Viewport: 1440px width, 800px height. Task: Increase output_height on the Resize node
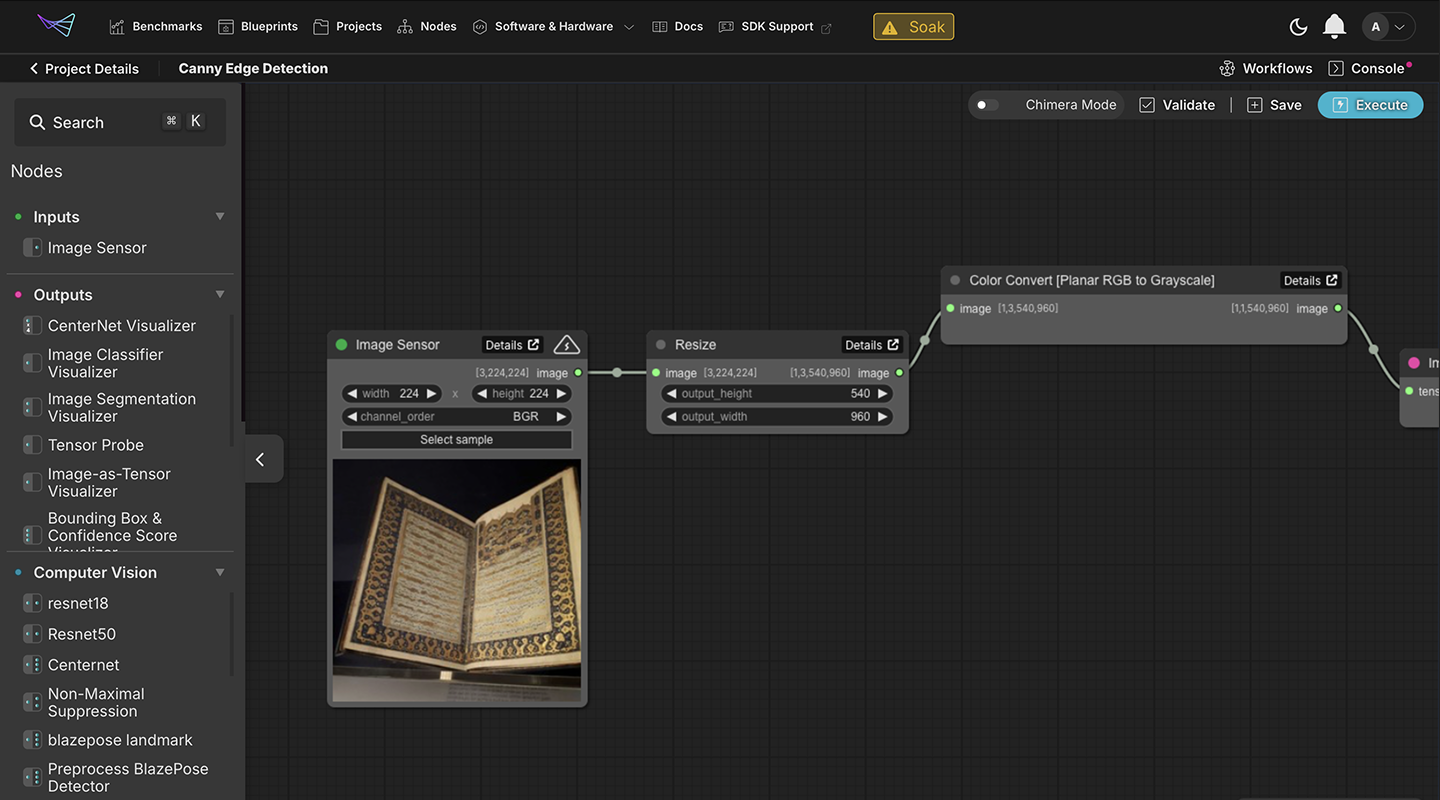[x=882, y=394]
